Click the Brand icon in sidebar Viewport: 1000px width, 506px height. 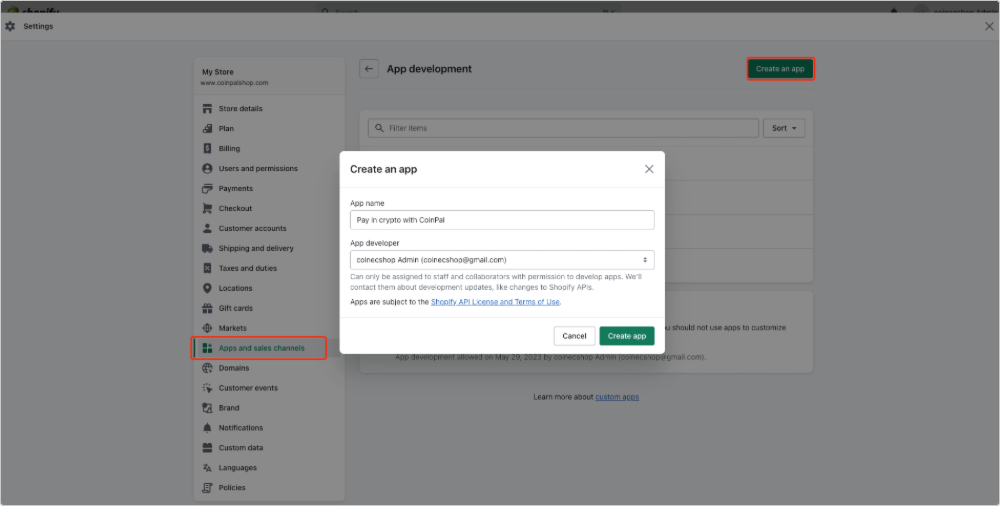click(207, 408)
